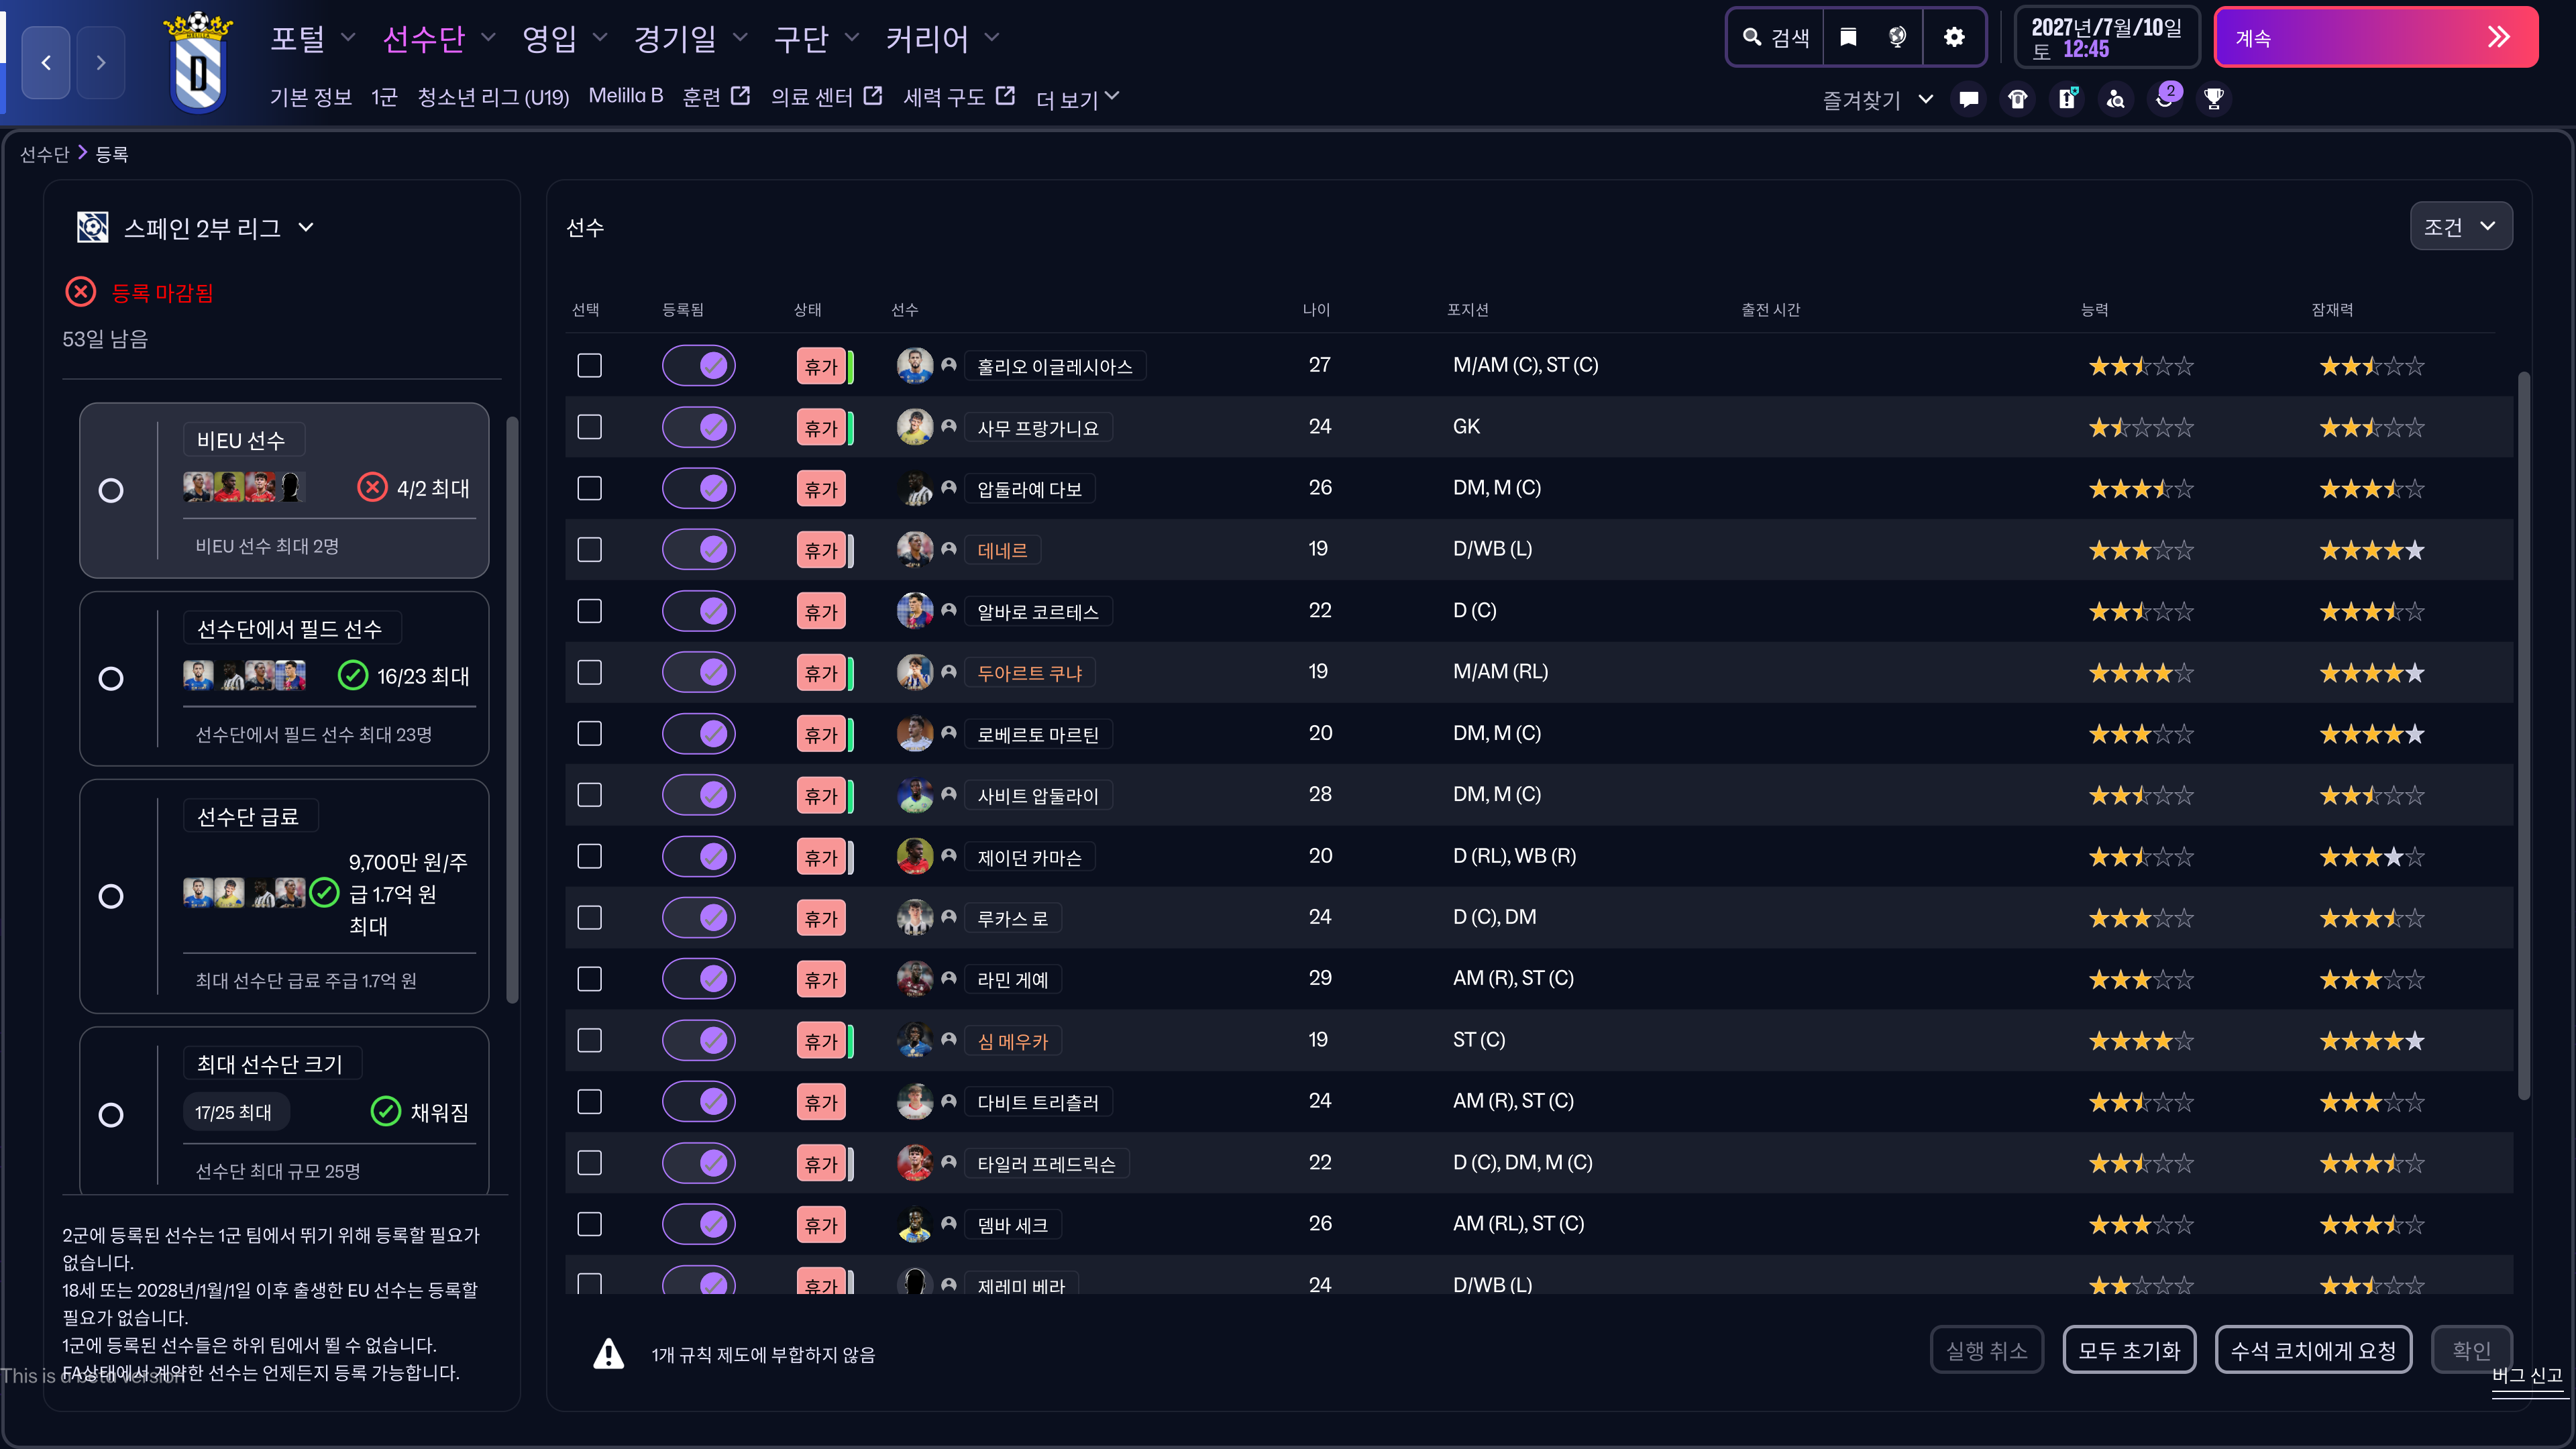Image resolution: width=2576 pixels, height=1449 pixels.
Task: Open the 조건 filter dropdown
Action: [2460, 227]
